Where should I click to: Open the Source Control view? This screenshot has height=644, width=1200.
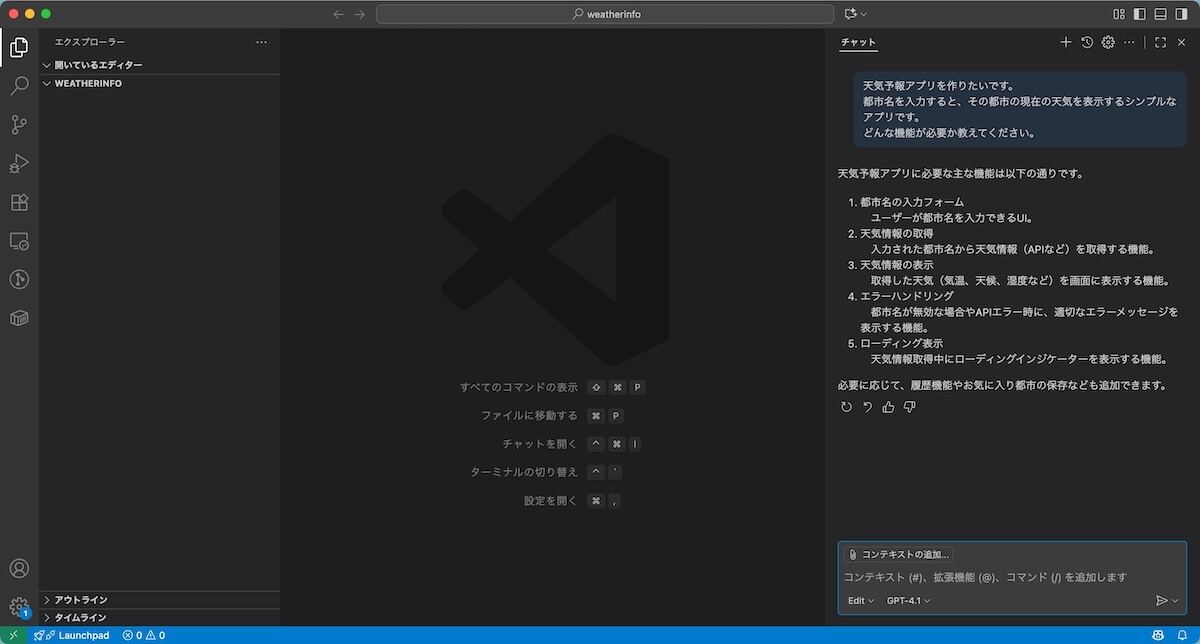click(19, 125)
